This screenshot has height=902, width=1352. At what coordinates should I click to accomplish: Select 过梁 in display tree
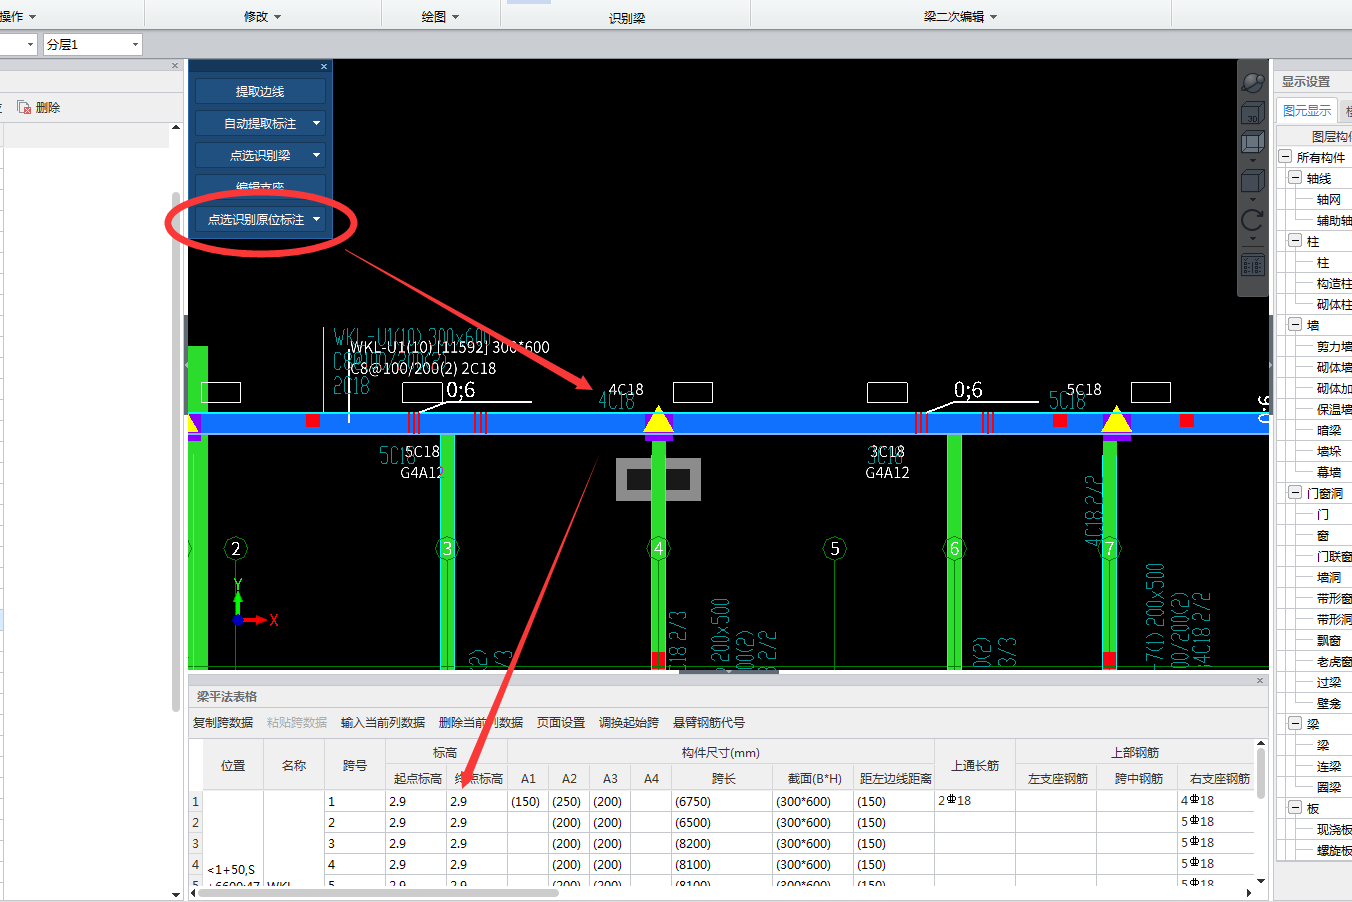click(x=1329, y=683)
